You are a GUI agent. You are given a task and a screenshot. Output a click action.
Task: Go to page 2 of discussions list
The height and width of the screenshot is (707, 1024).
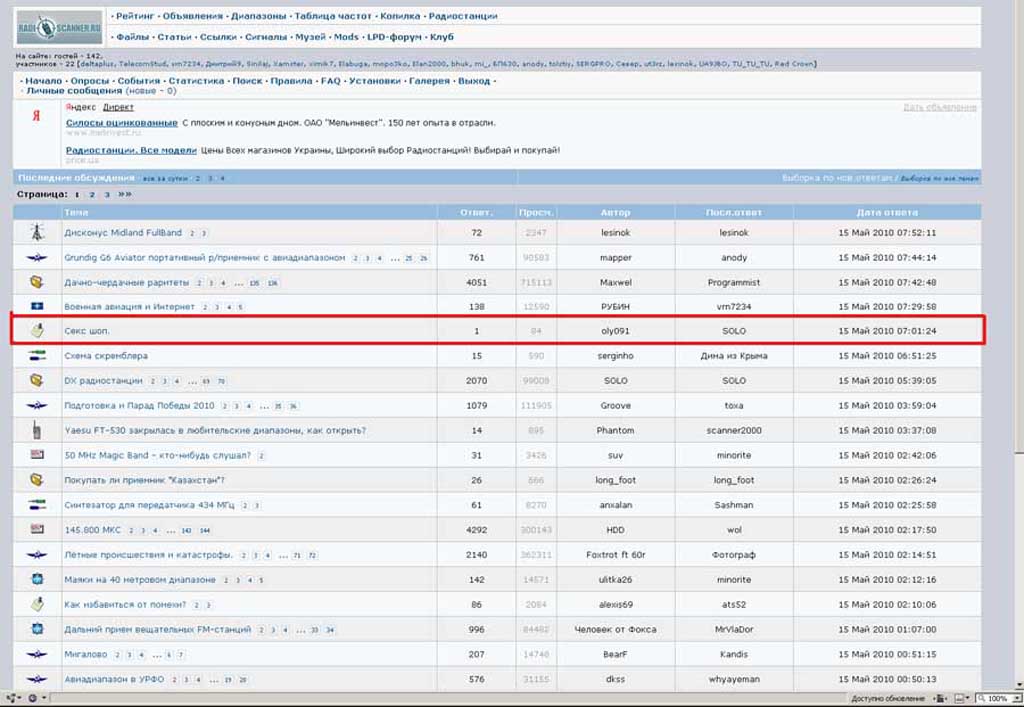point(92,195)
